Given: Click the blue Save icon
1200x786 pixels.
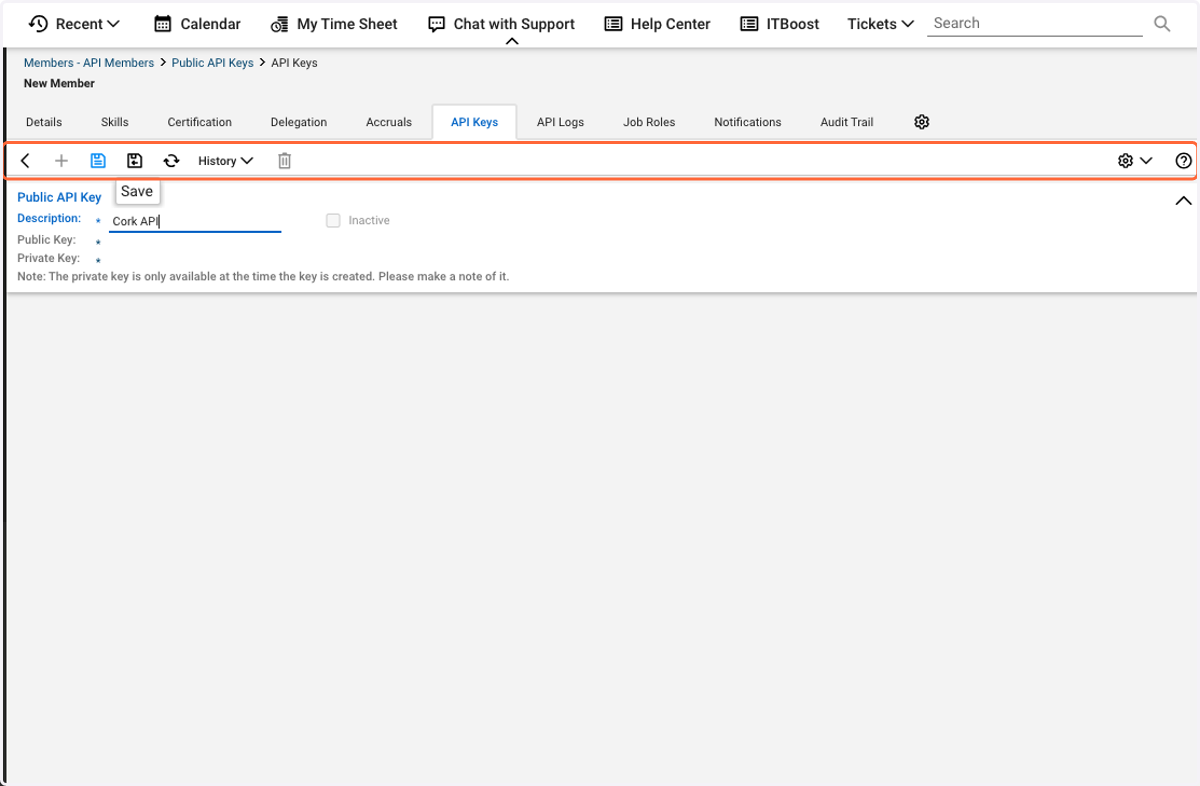Looking at the screenshot, I should [x=98, y=161].
